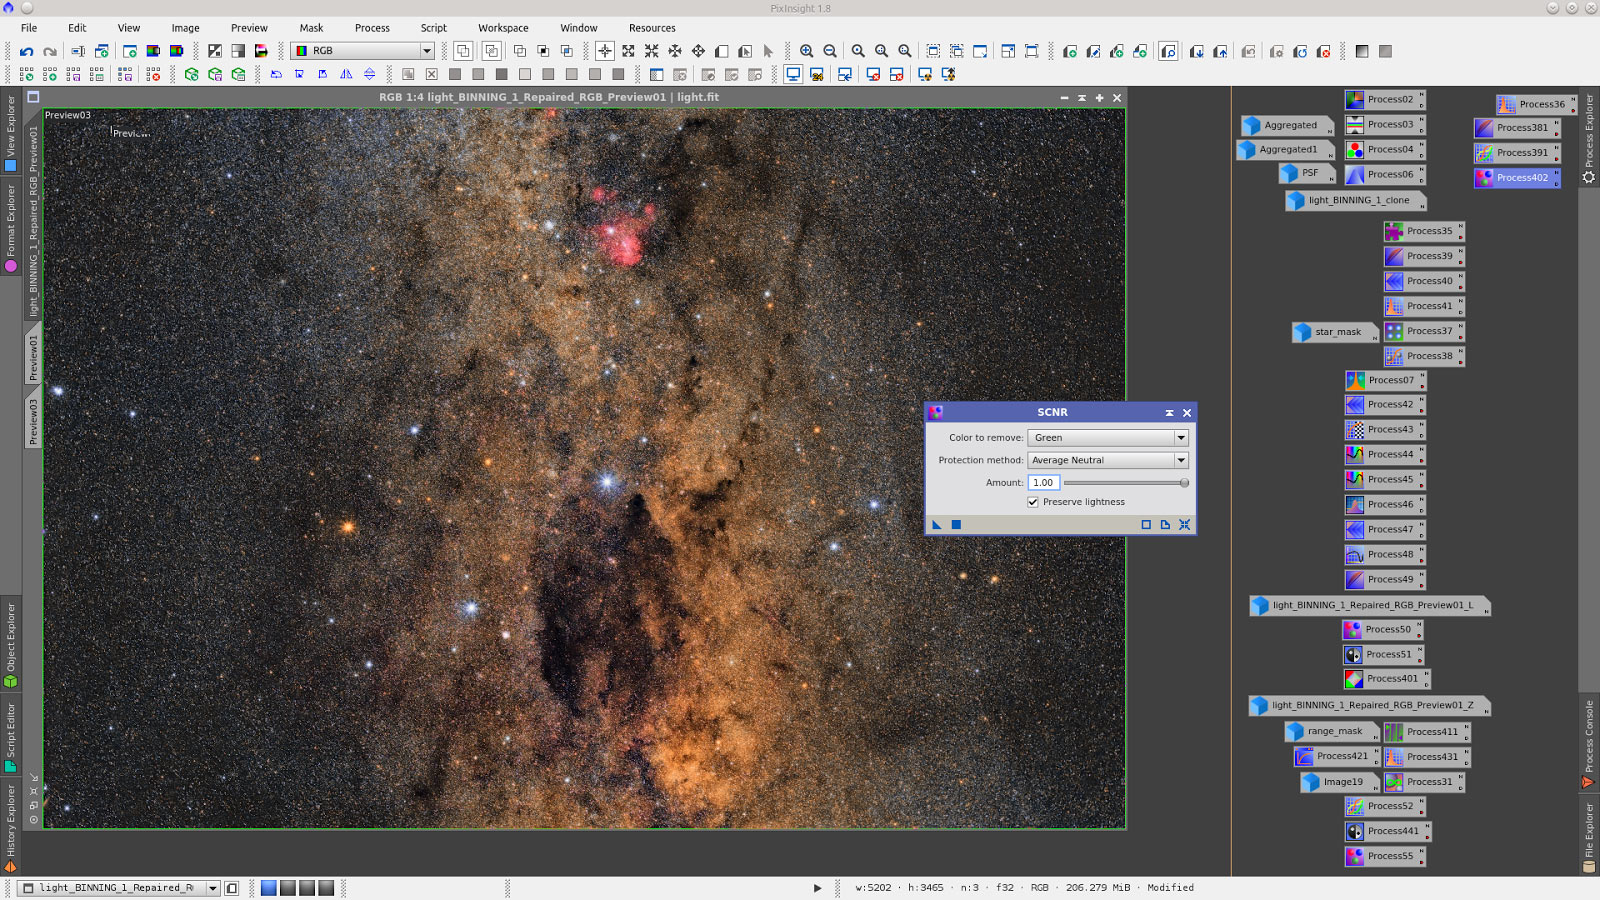Open the History Explorer side panel
The image size is (1600, 900).
tap(11, 828)
